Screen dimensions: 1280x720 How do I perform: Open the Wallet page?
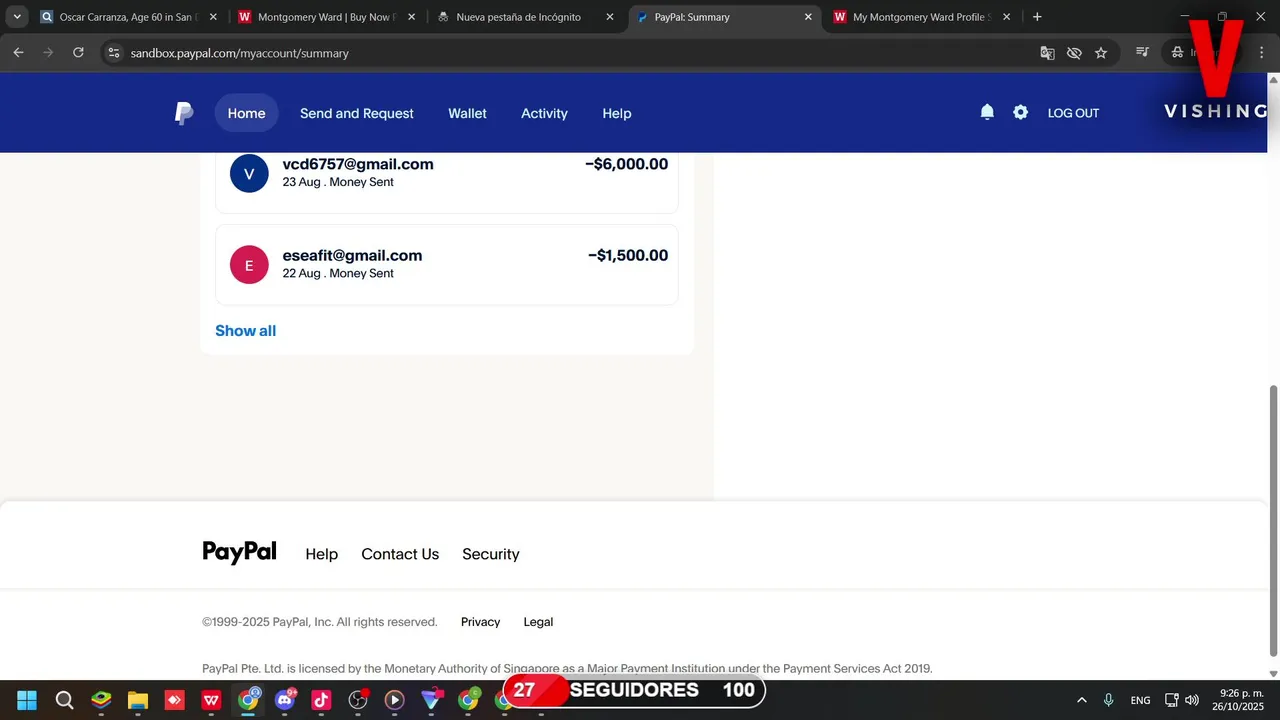click(x=467, y=113)
